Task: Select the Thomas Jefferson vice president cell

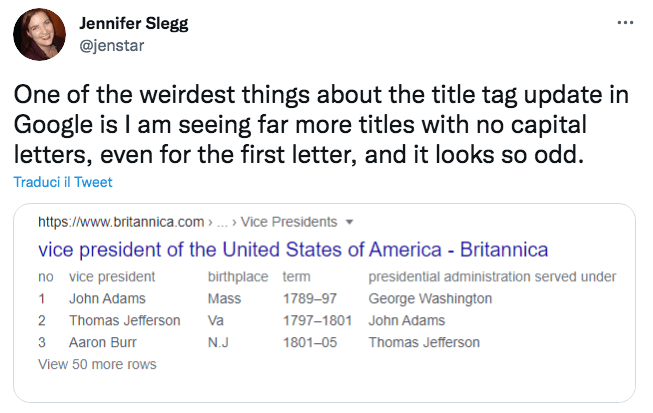Action: pos(125,321)
